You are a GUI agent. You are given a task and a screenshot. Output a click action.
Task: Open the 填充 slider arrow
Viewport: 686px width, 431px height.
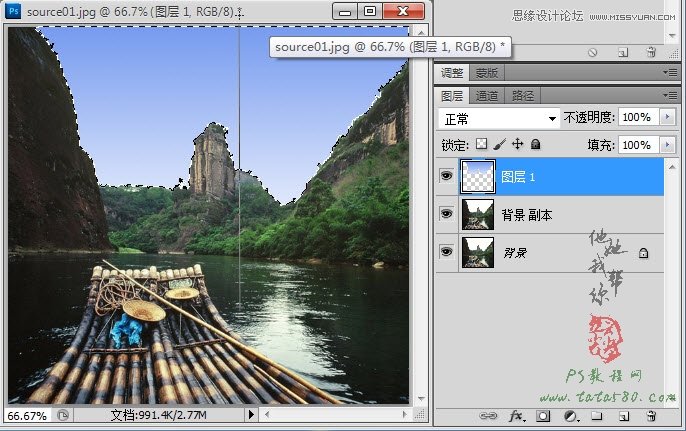pos(667,145)
